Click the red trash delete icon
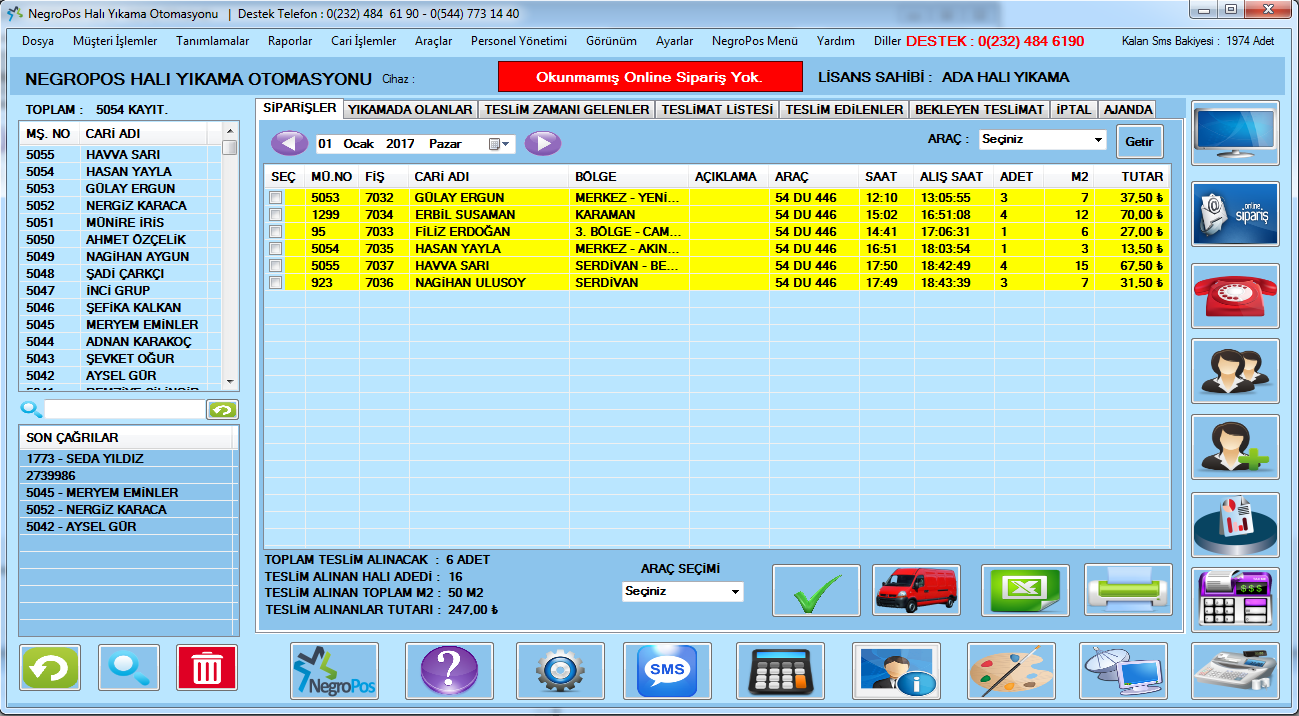The height and width of the screenshot is (716, 1299). coord(207,667)
